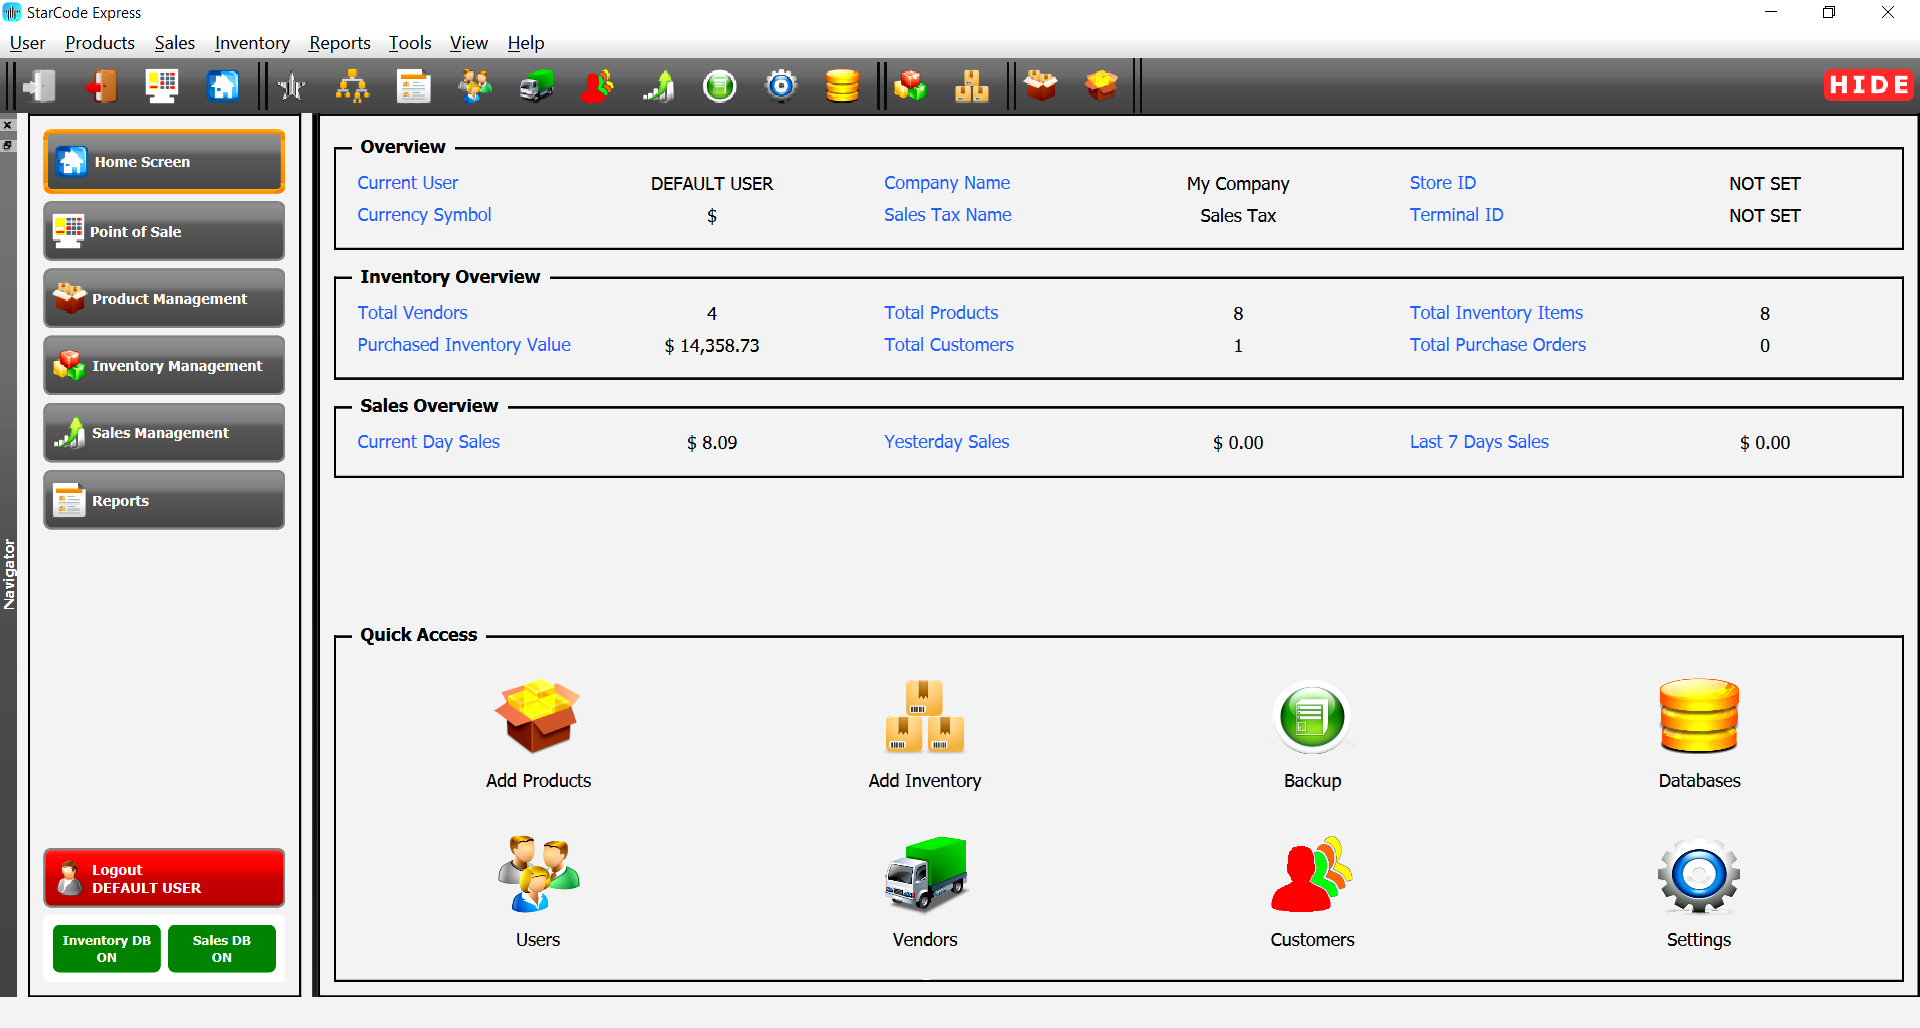Click the blue gear Settings toolbar icon

pyautogui.click(x=781, y=87)
